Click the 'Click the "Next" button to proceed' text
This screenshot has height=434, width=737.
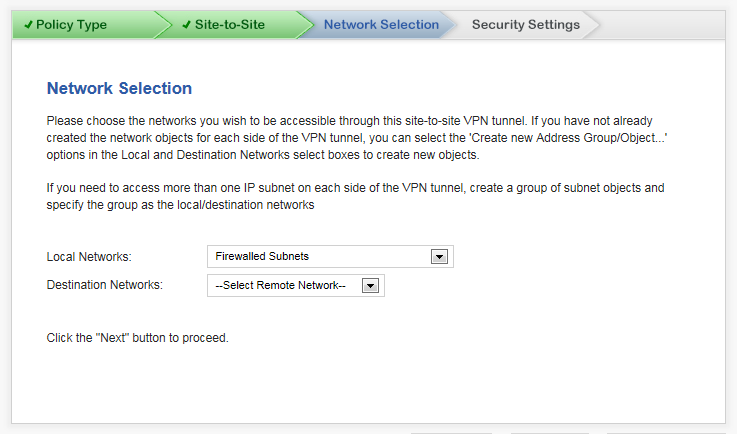click(137, 338)
